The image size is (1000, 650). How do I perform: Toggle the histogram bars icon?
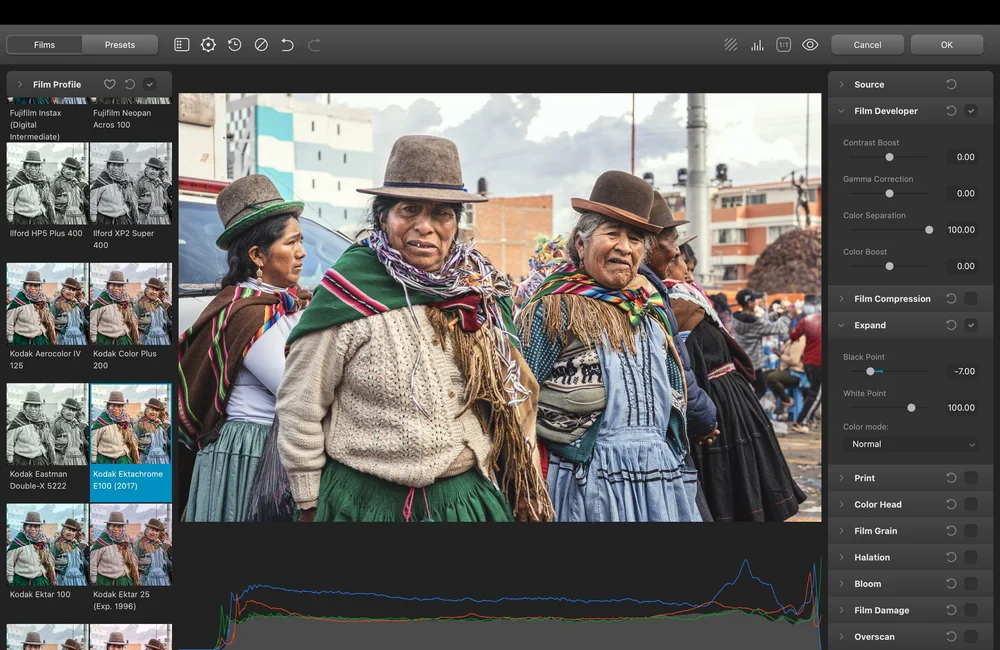[757, 45]
